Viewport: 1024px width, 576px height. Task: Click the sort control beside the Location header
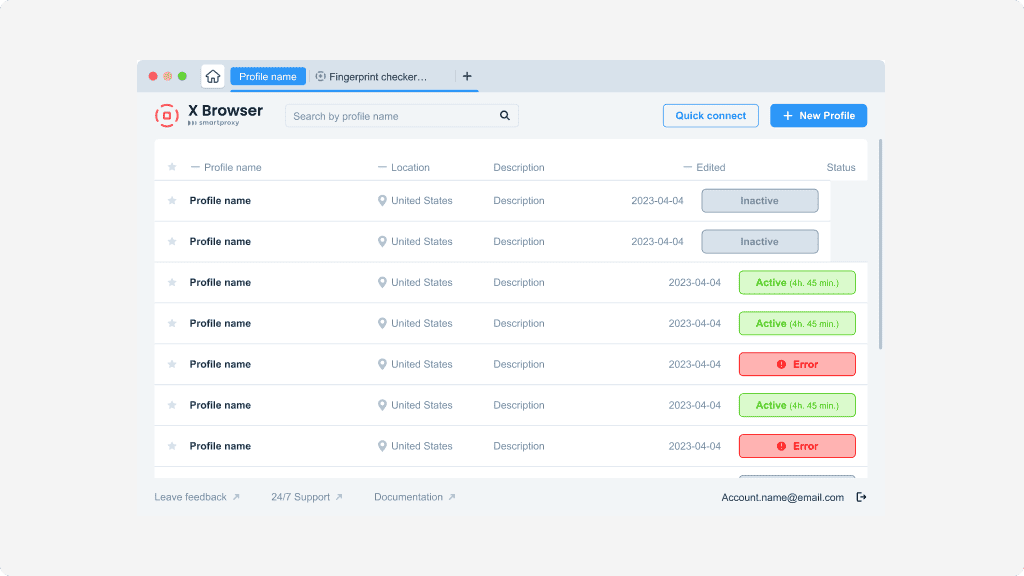tap(381, 167)
